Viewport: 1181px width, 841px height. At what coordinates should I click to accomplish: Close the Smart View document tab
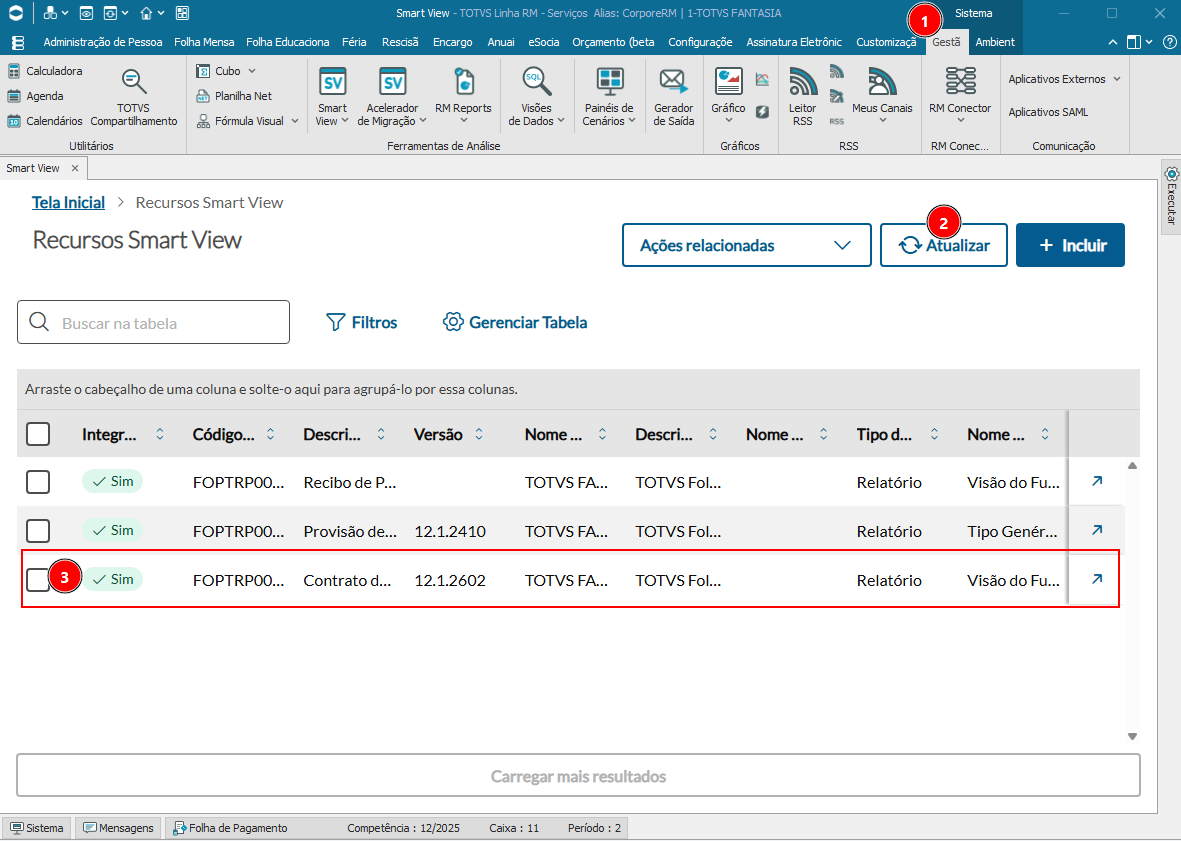pos(75,168)
